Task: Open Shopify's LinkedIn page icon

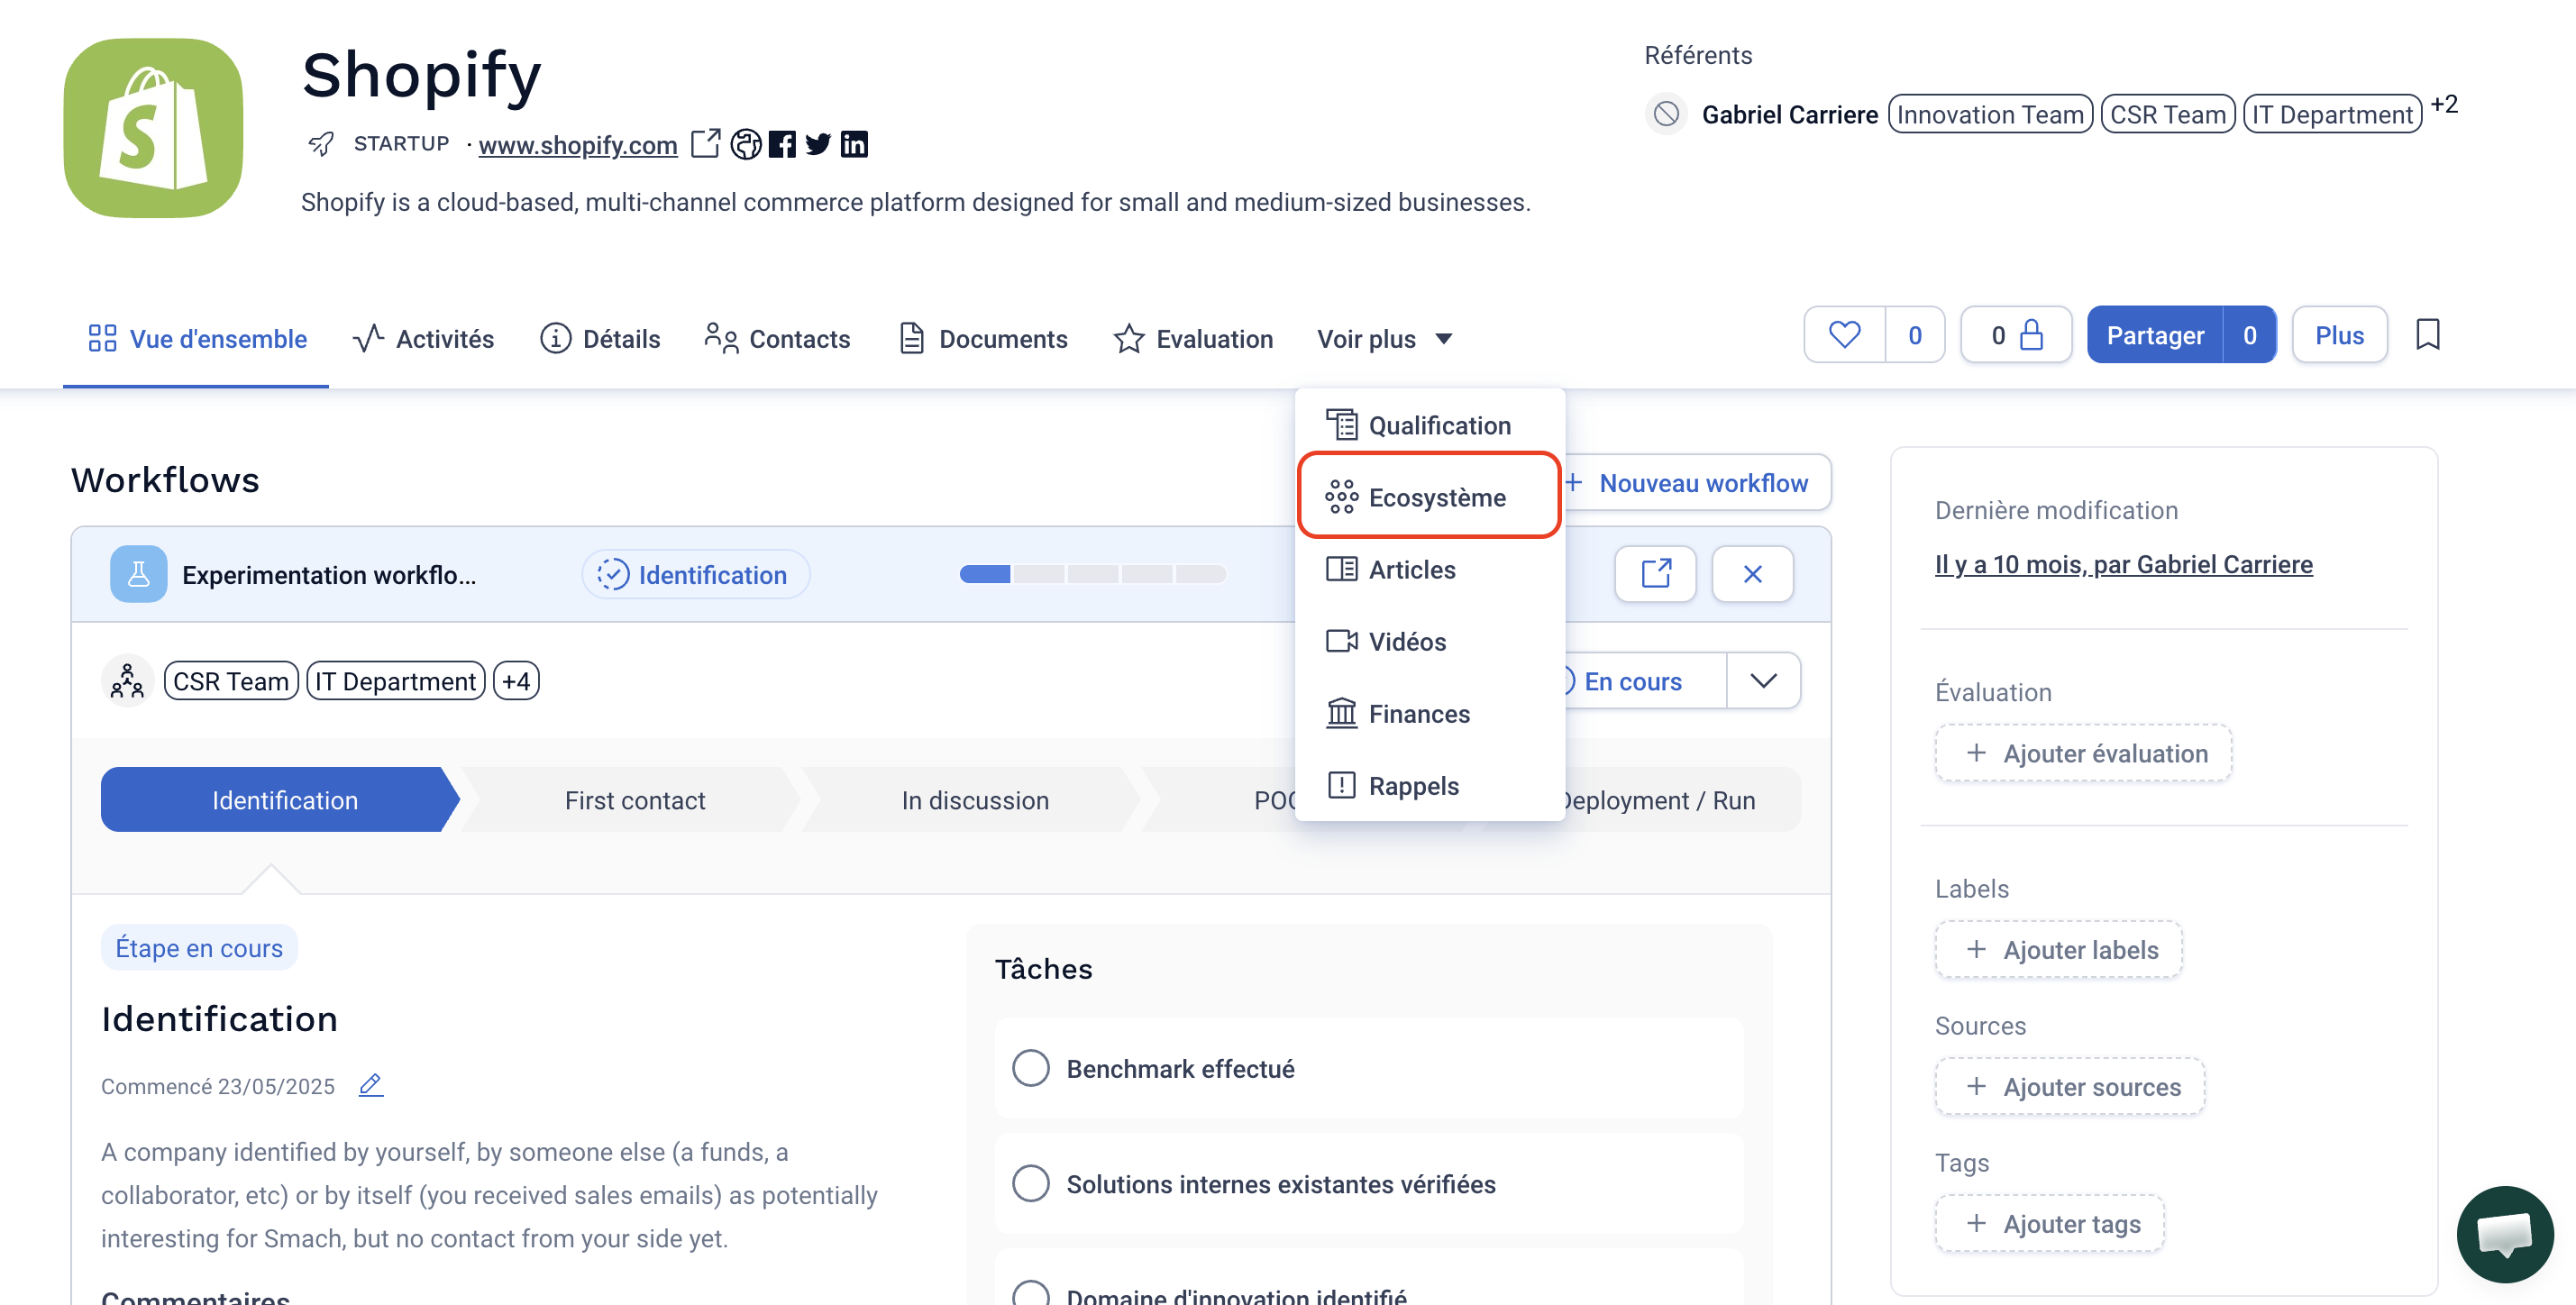Action: (x=854, y=144)
